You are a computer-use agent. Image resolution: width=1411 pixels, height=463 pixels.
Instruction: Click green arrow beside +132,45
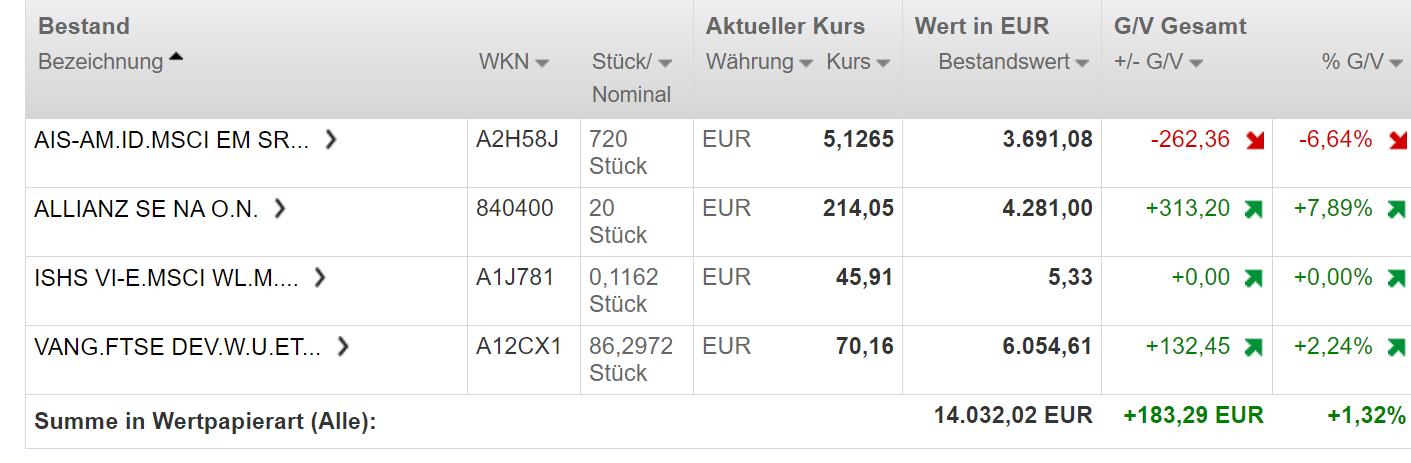1253,348
